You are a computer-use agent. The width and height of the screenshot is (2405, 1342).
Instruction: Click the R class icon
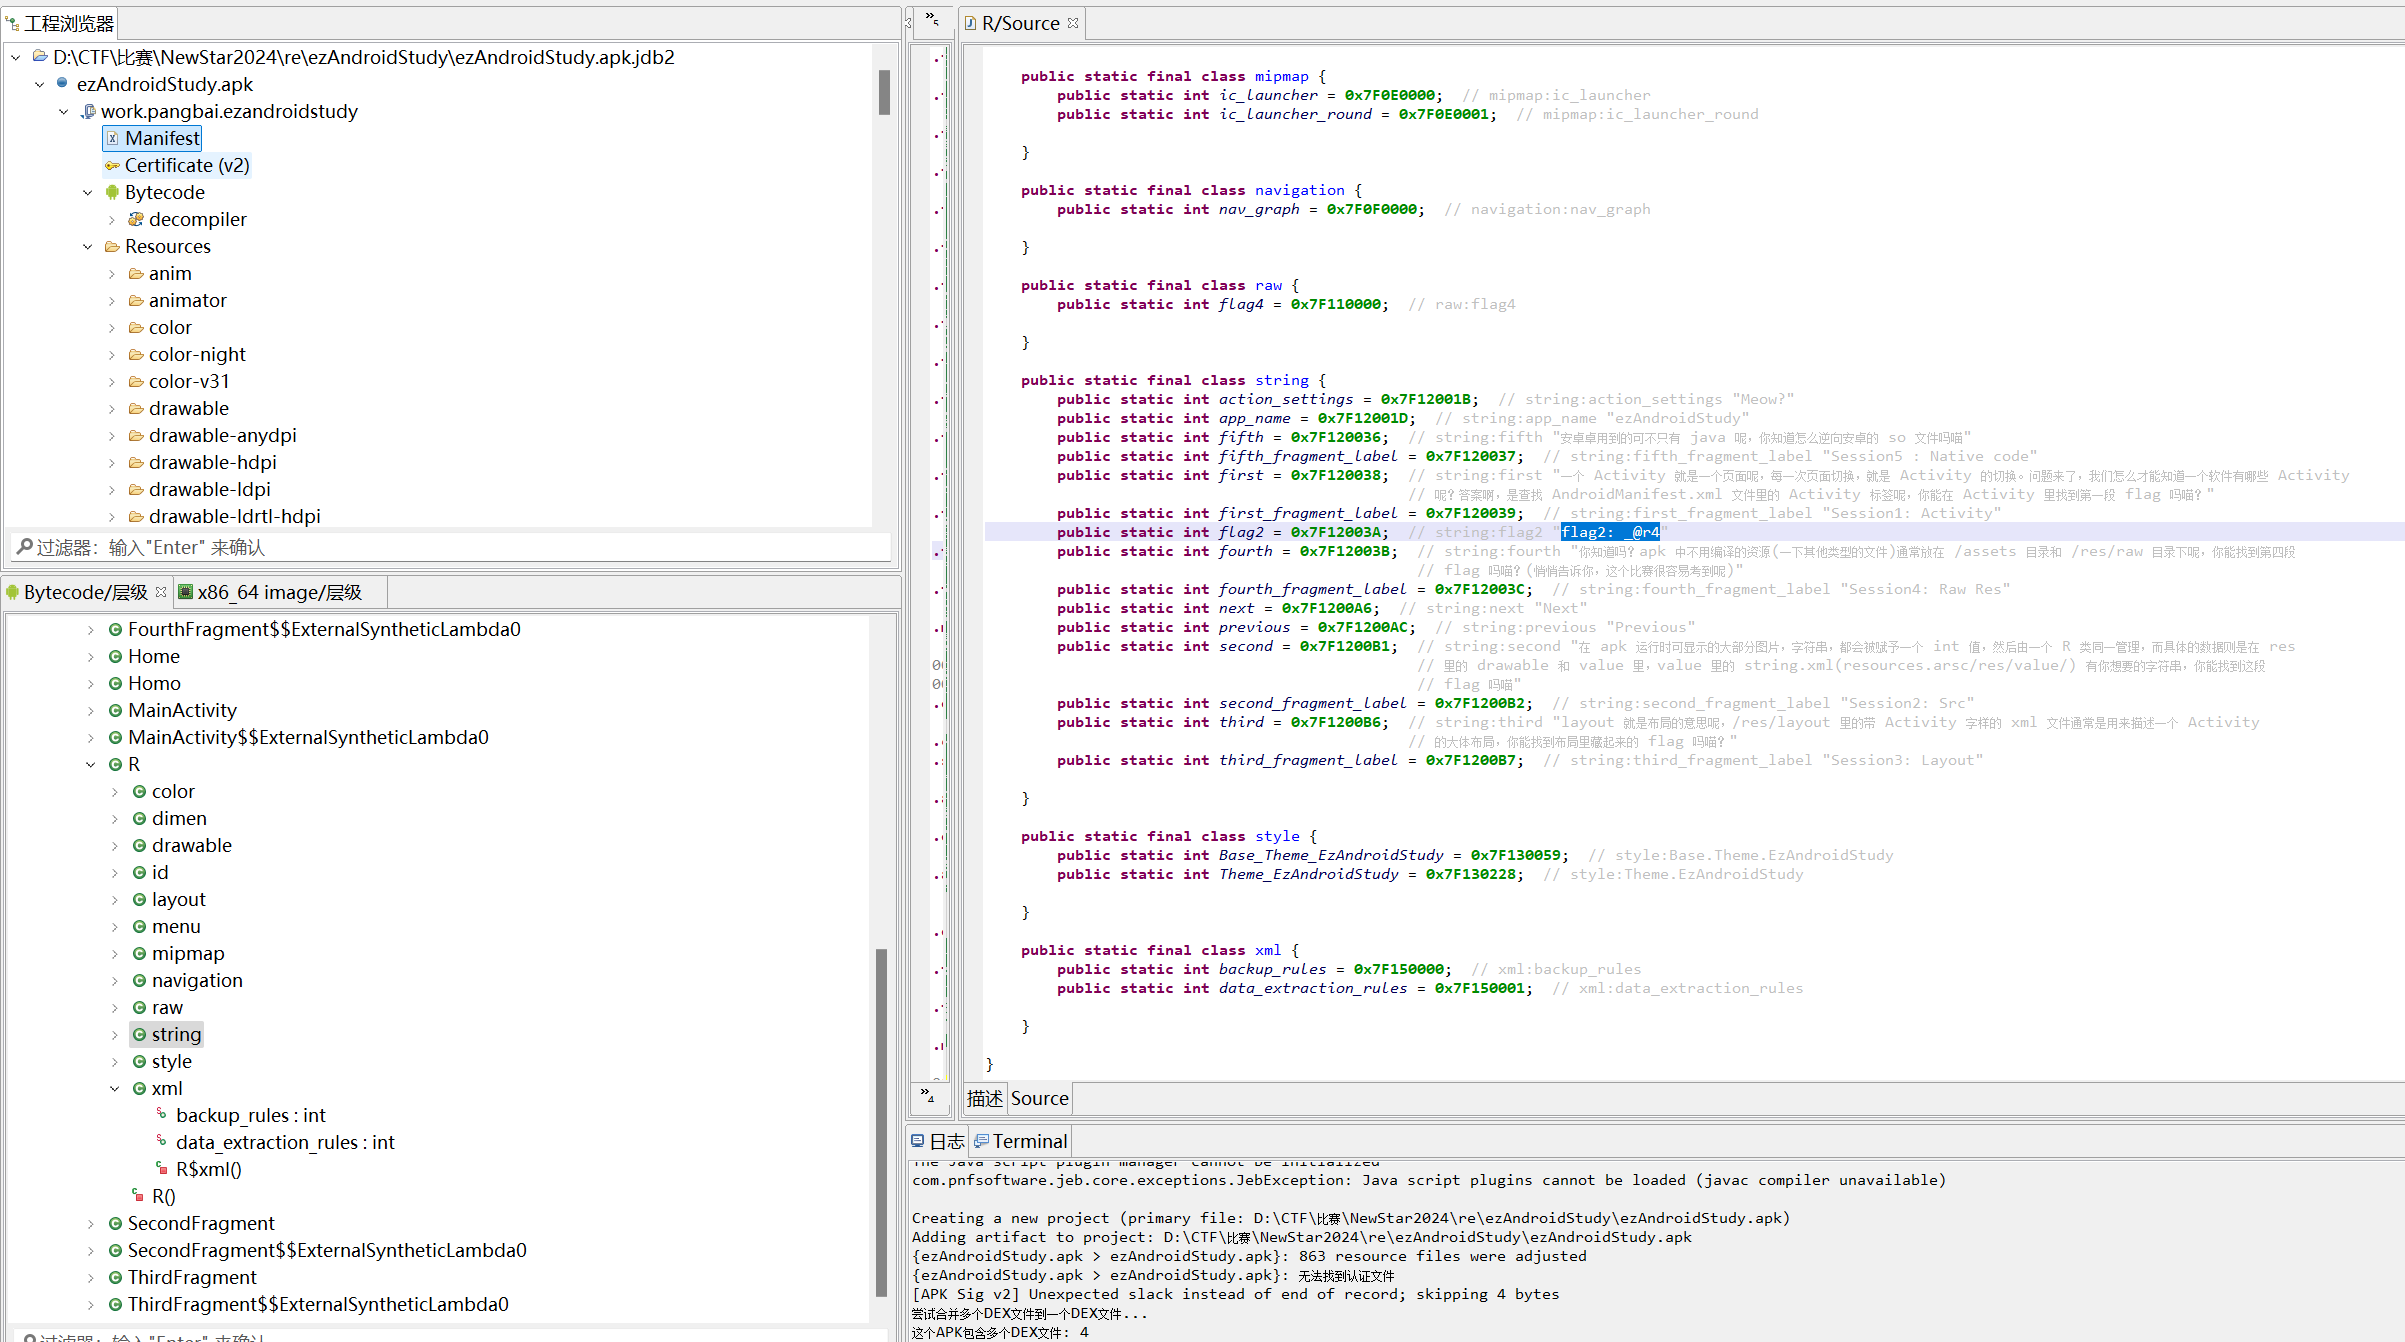pyautogui.click(x=116, y=765)
